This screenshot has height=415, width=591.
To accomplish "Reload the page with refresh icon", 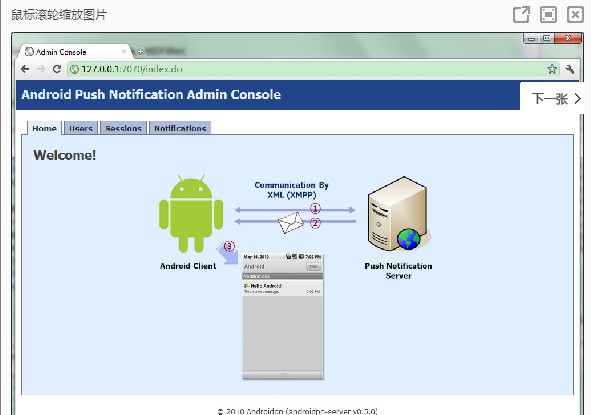I will point(57,69).
